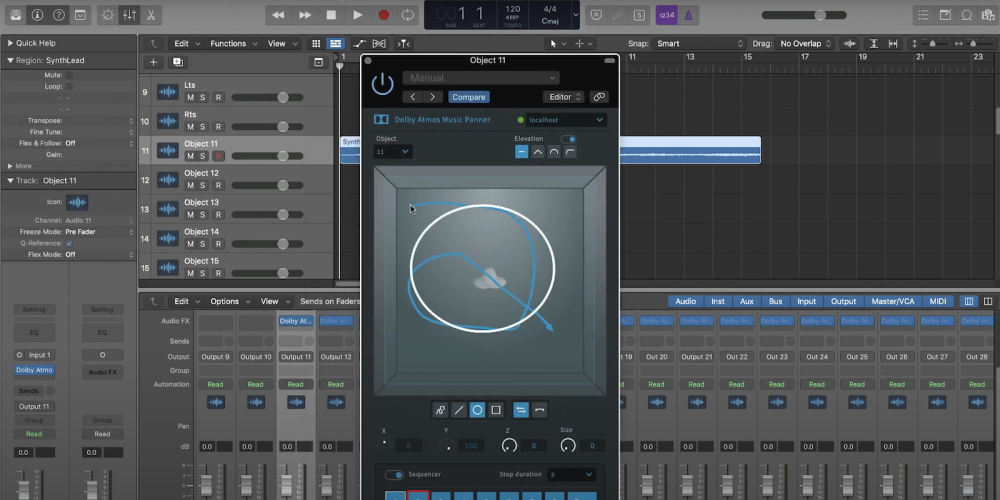Expand the Object number dropdown
This screenshot has height=500, width=1000.
pyautogui.click(x=392, y=152)
